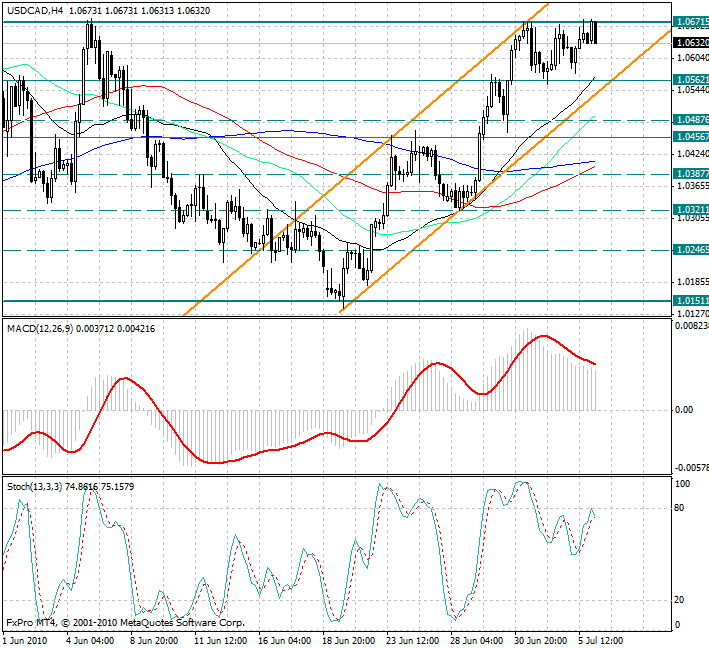Click the 4 Jun 04:00 time label
This screenshot has width=709, height=648.
(90, 641)
